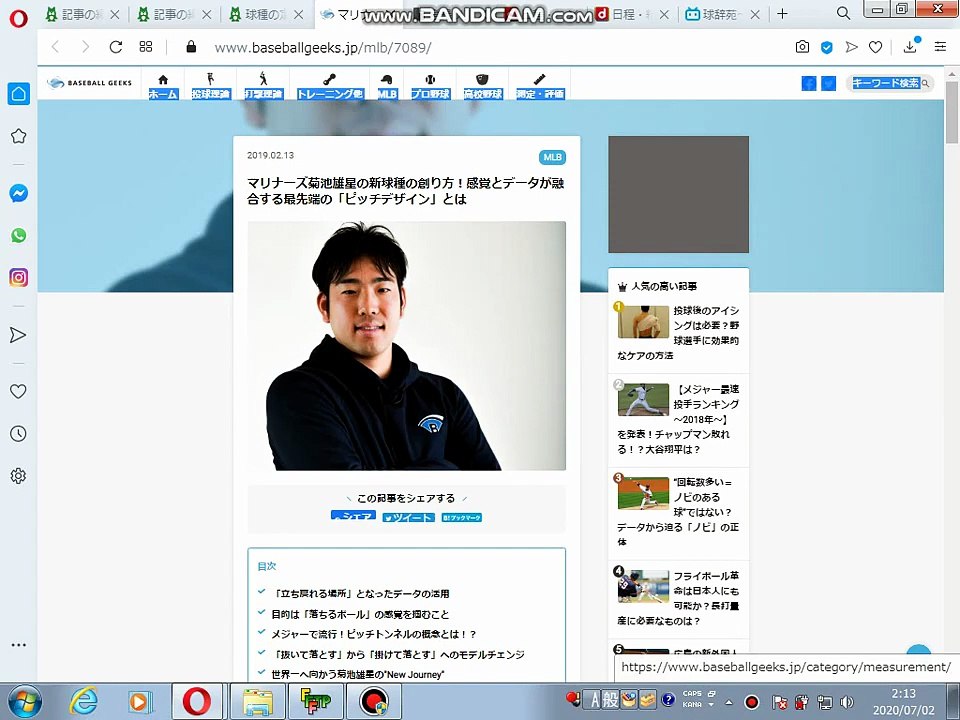Launch Internet Explorer from taskbar
The image size is (960, 720).
coord(83,701)
